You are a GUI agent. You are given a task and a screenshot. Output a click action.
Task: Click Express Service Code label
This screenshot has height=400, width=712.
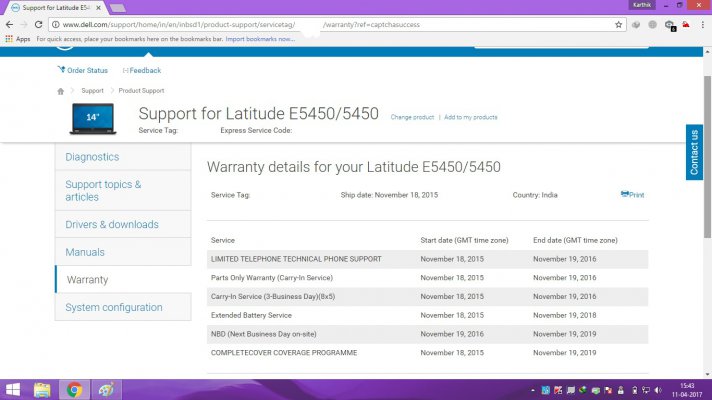tap(256, 130)
